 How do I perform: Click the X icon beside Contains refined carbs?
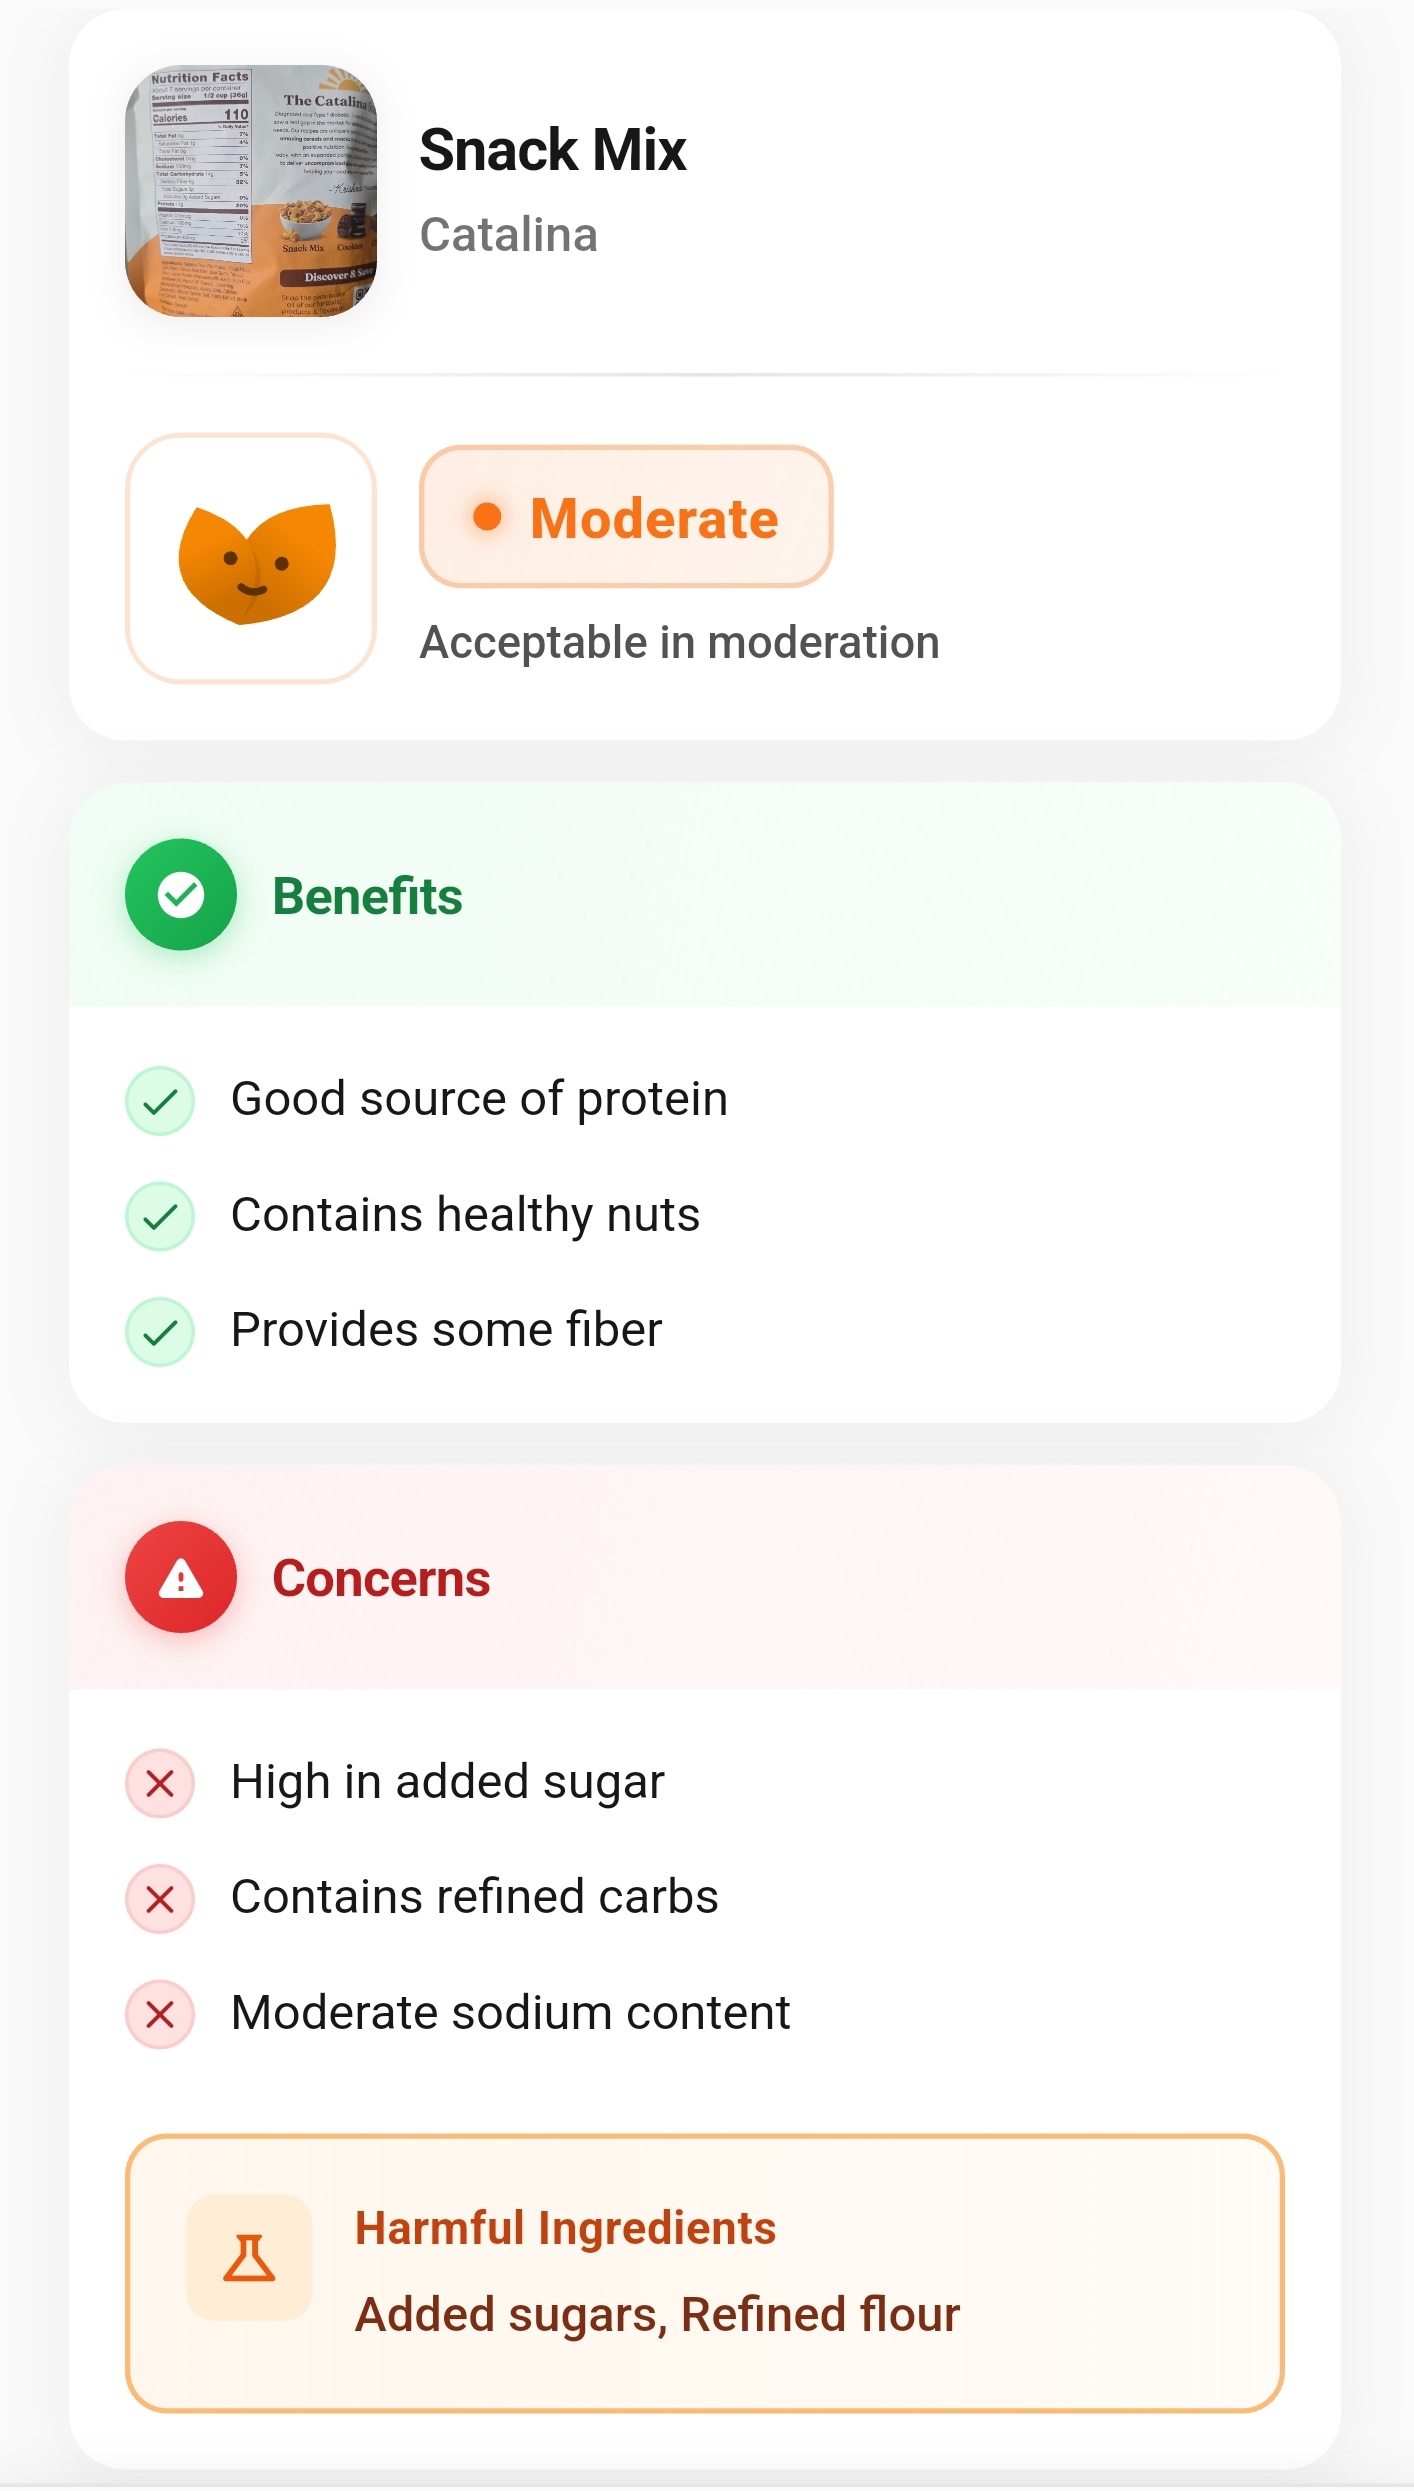160,1897
